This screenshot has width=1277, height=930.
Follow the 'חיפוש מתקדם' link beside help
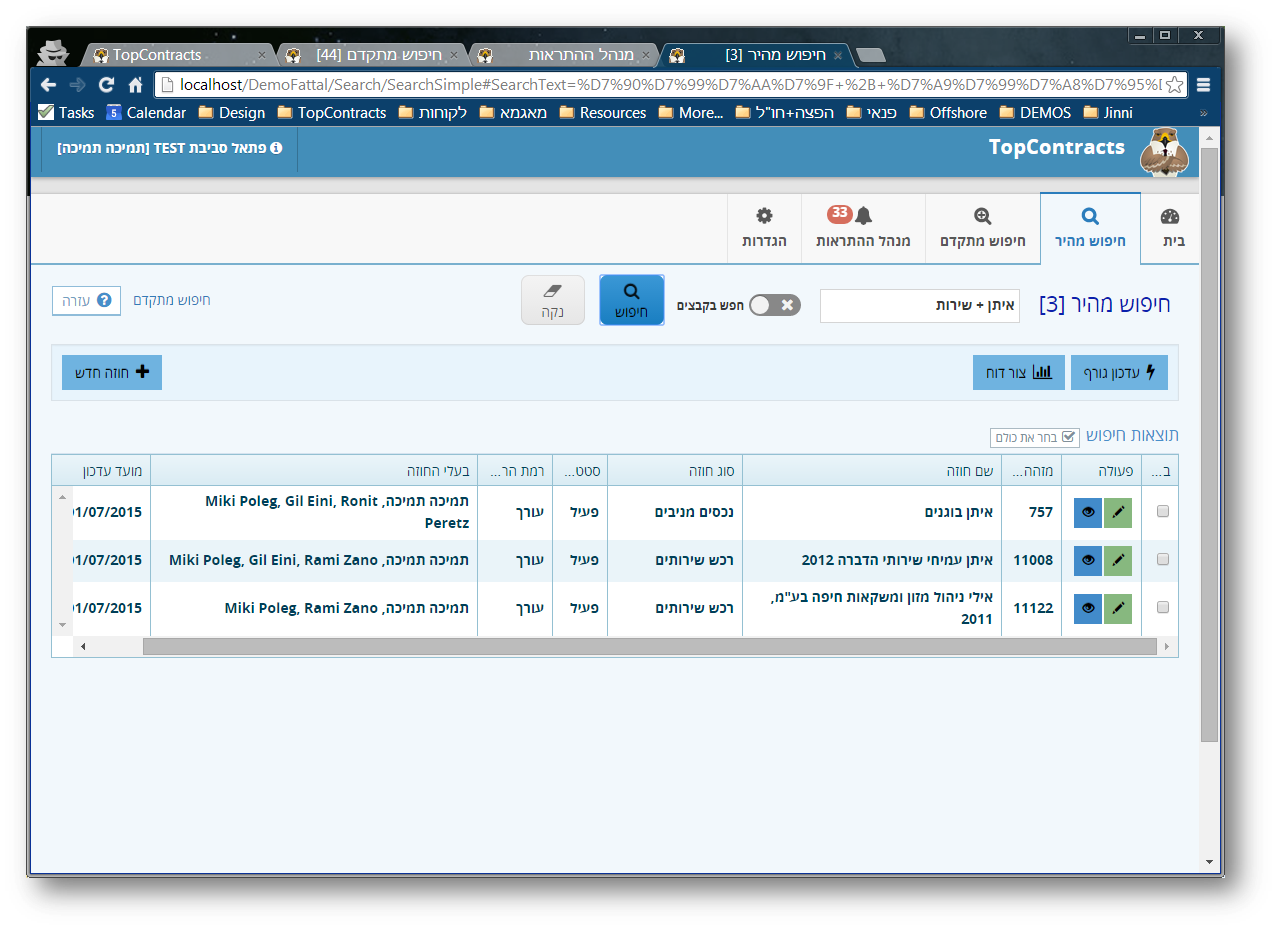coord(171,300)
